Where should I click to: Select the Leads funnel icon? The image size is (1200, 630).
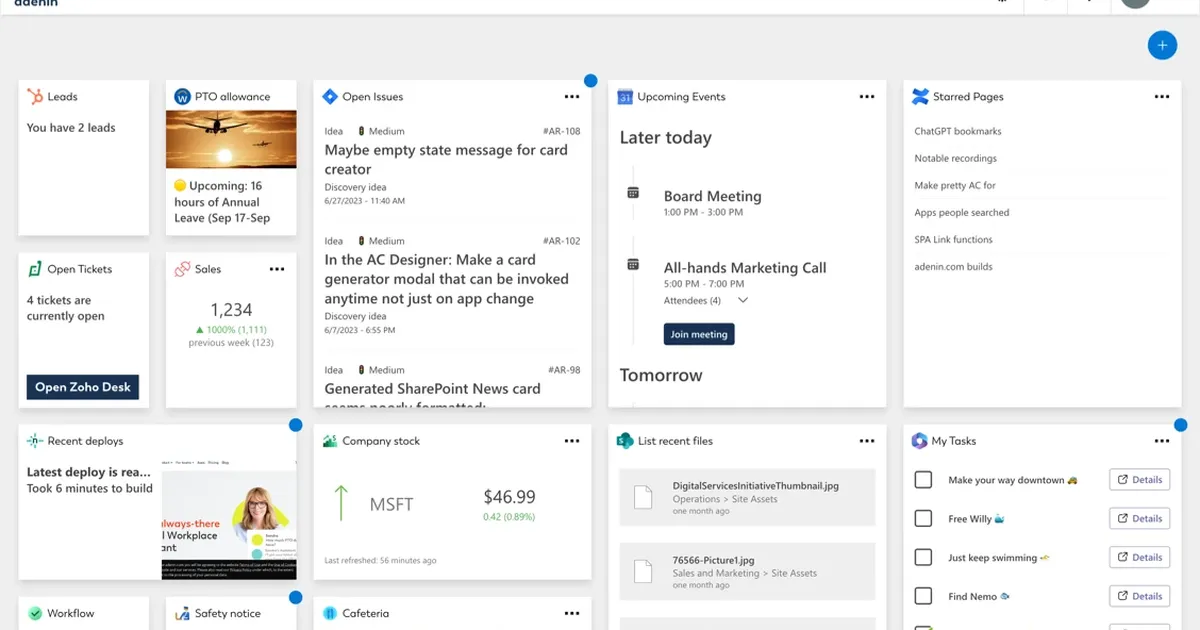33,96
